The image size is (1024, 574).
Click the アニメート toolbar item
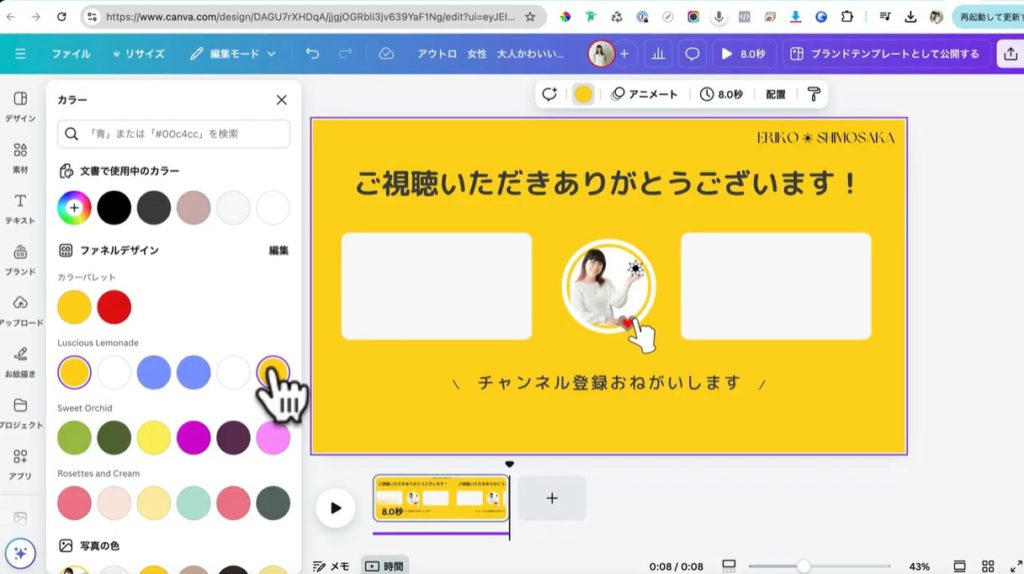point(644,94)
